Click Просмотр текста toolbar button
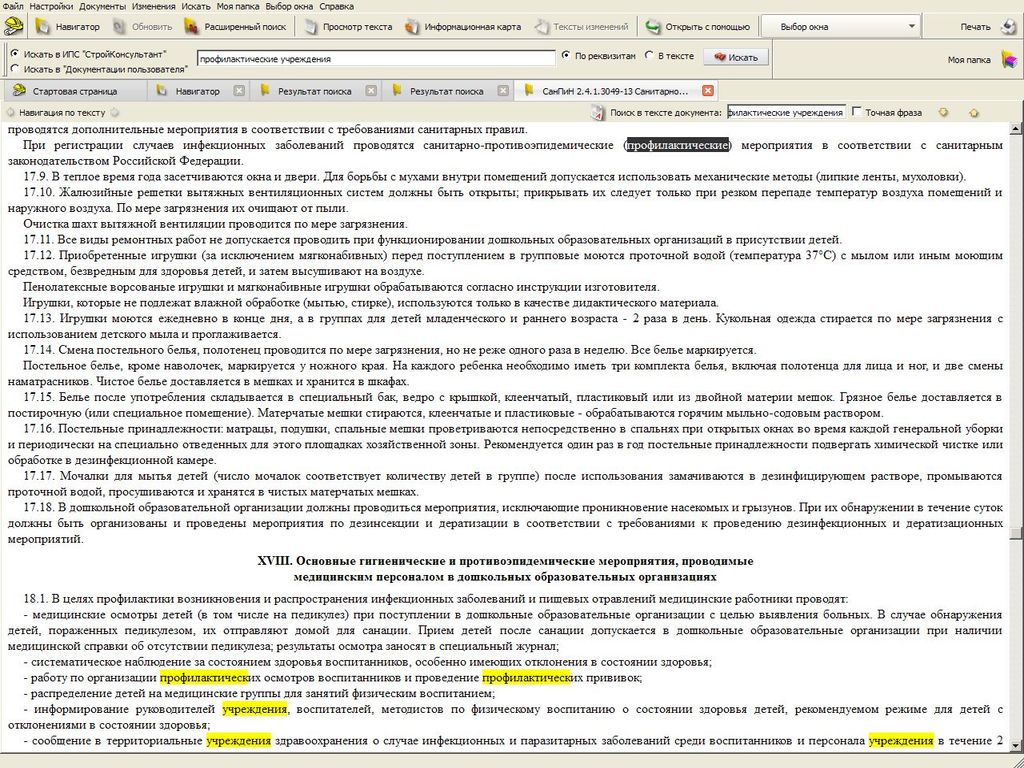This screenshot has height=768, width=1024. (x=349, y=27)
